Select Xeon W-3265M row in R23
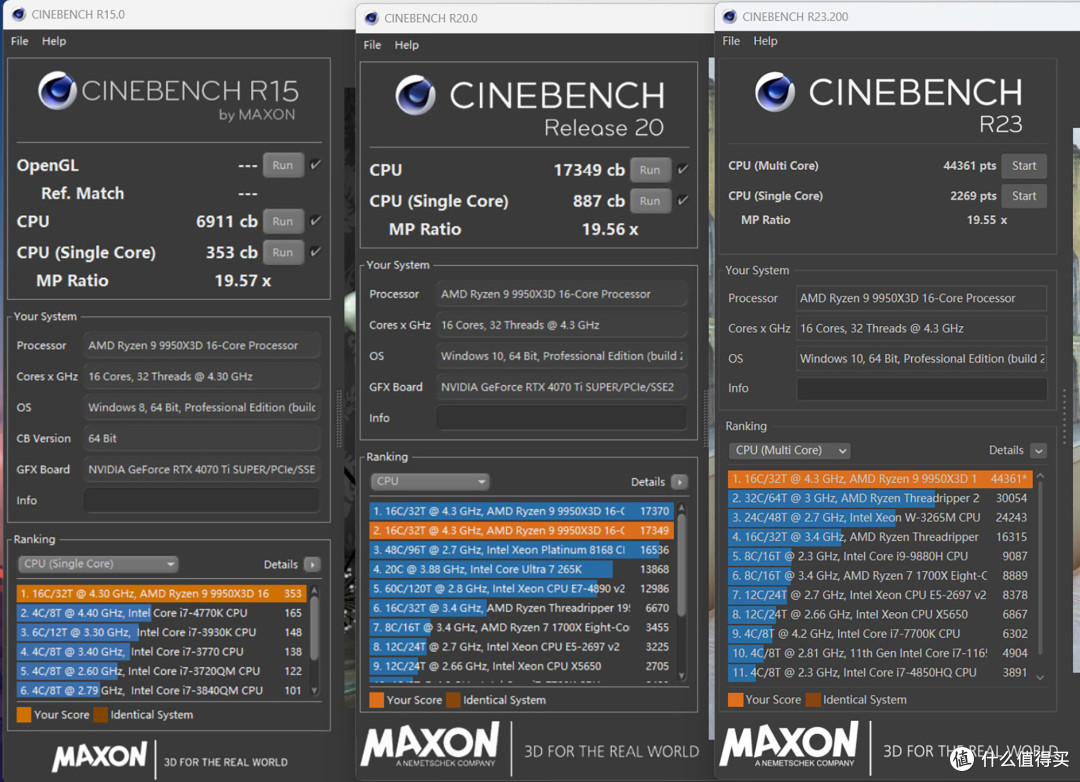Image resolution: width=1080 pixels, height=782 pixels. pyautogui.click(x=880, y=517)
